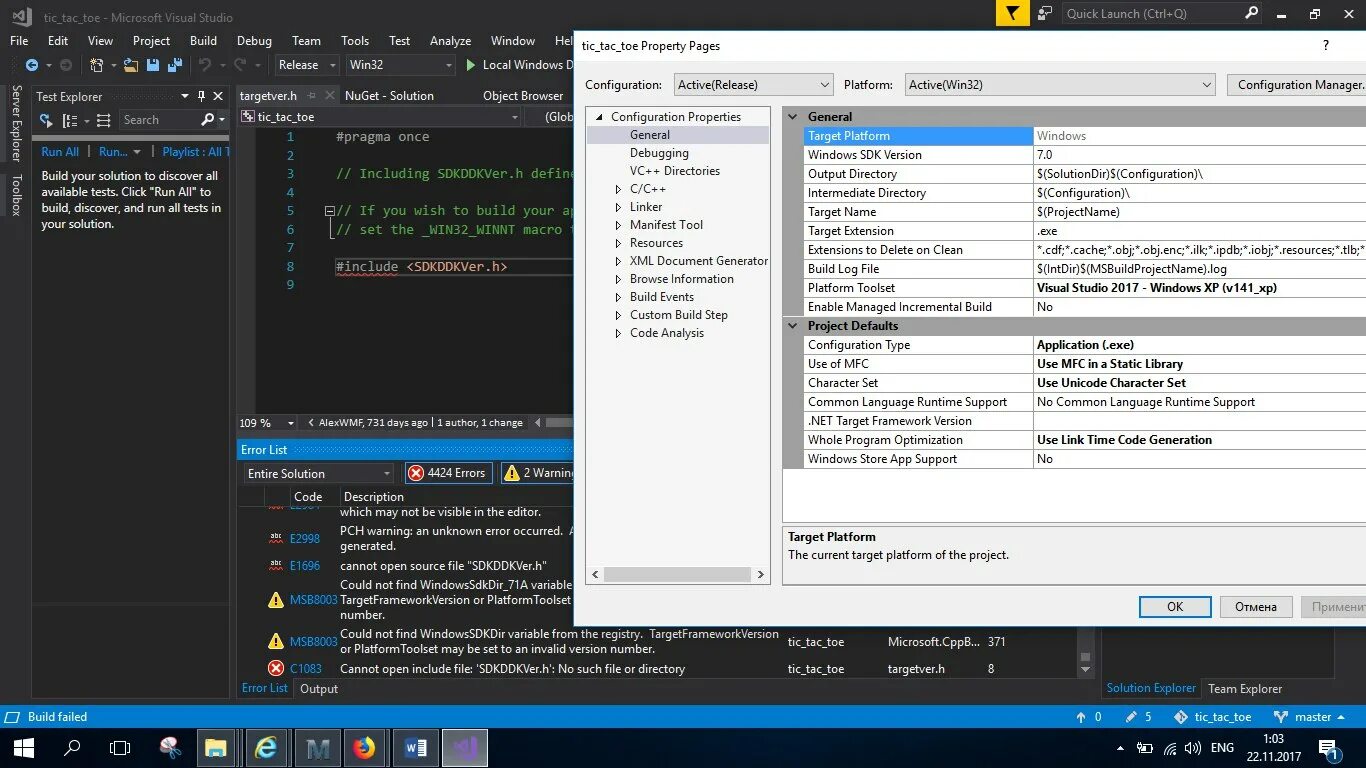Click the Save All toolbar icon

tap(174, 65)
